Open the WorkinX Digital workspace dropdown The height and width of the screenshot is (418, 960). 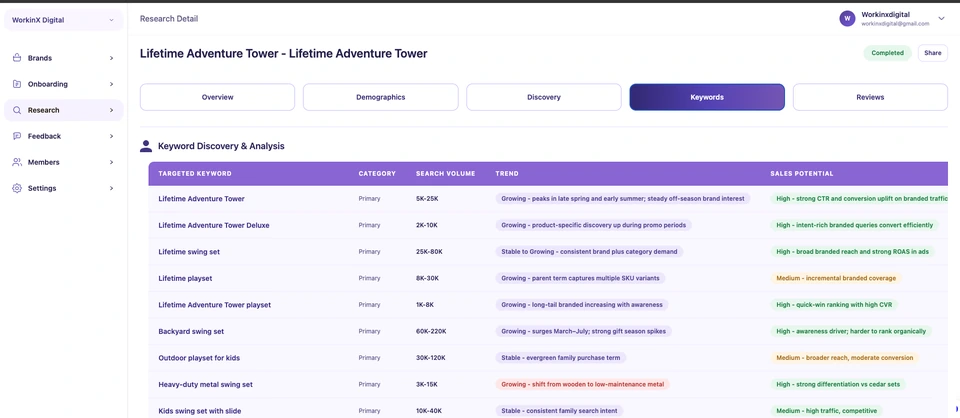tap(64, 20)
